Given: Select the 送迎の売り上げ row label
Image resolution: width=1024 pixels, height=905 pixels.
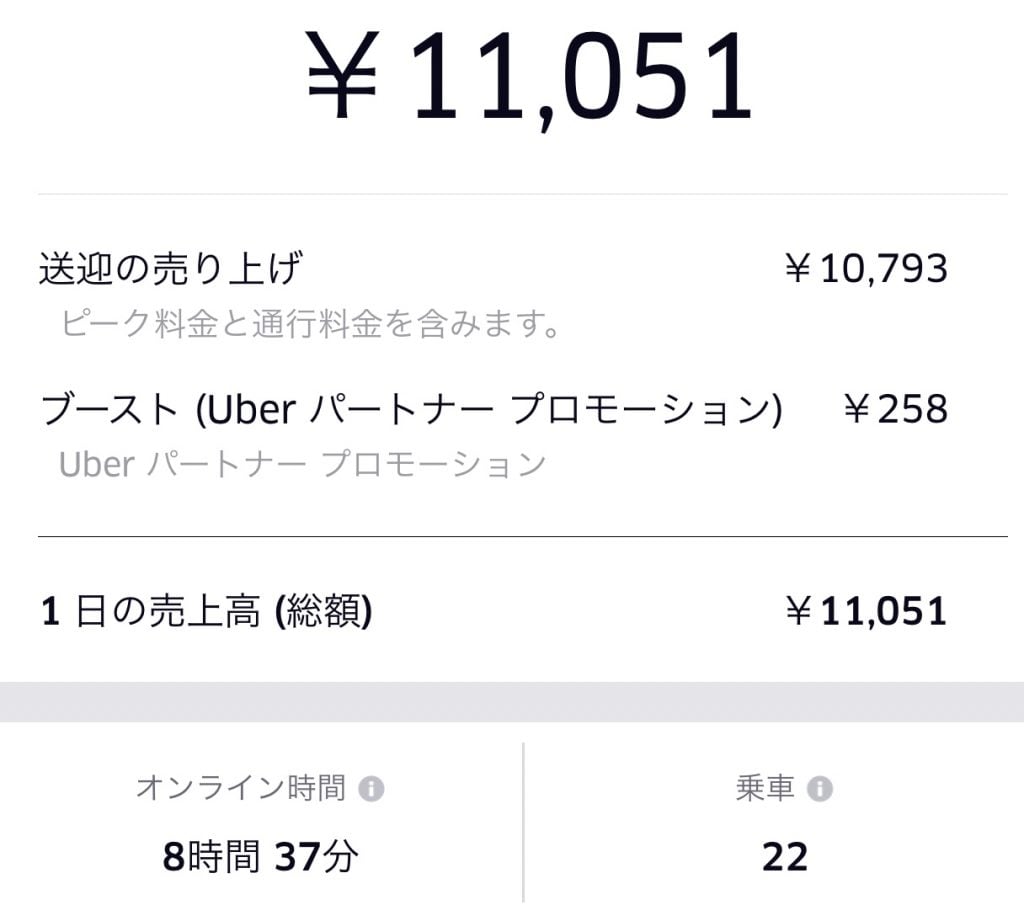Looking at the screenshot, I should click(171, 268).
